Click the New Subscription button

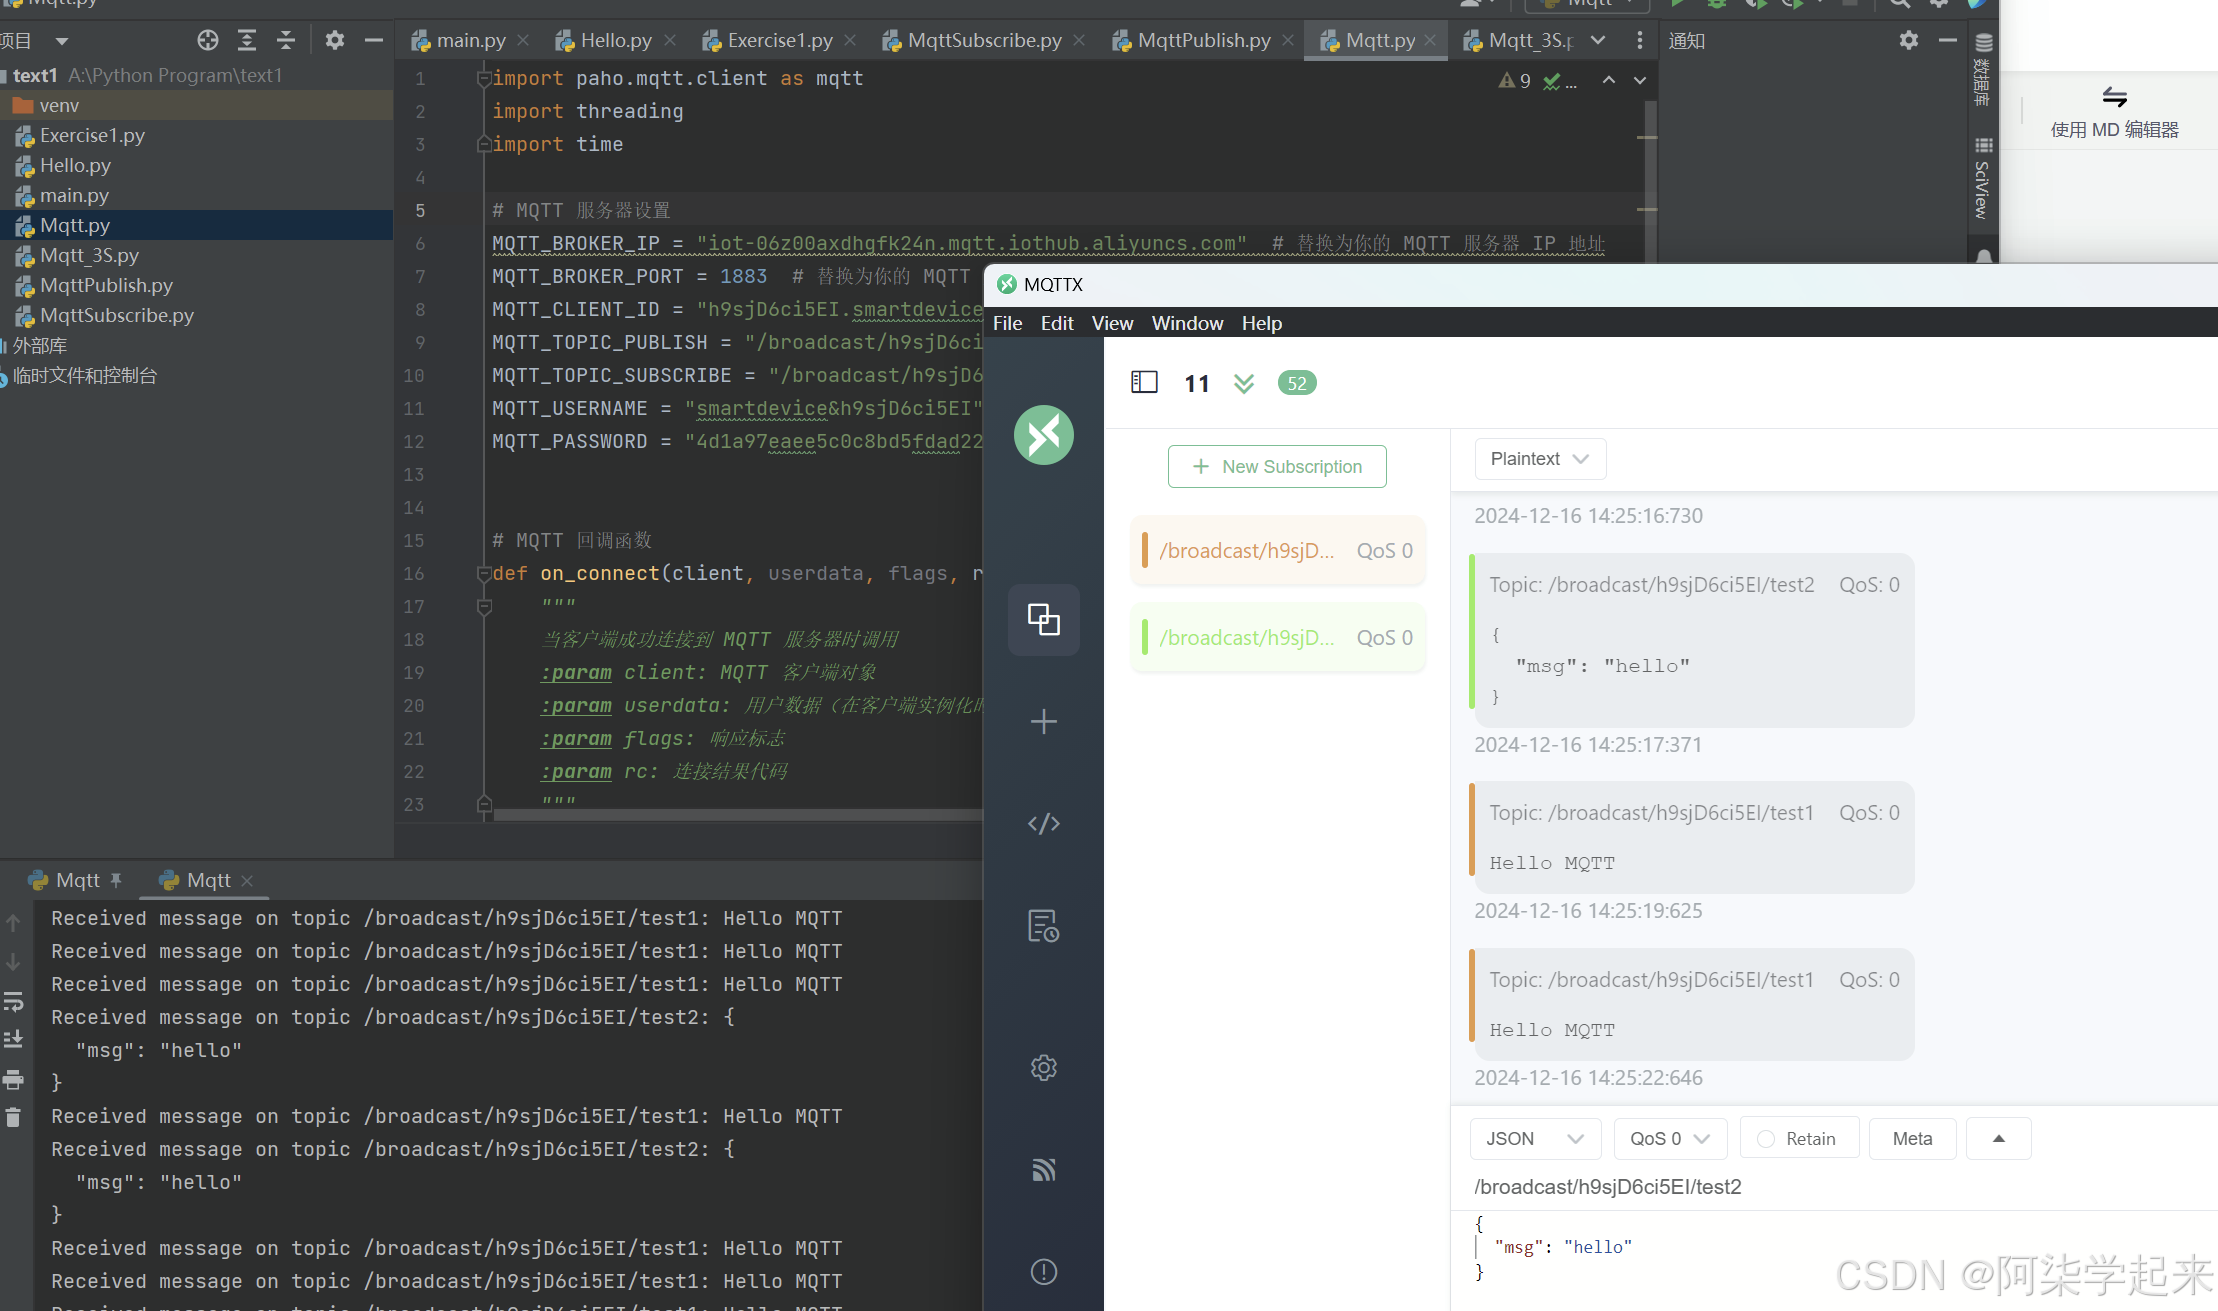(1277, 467)
